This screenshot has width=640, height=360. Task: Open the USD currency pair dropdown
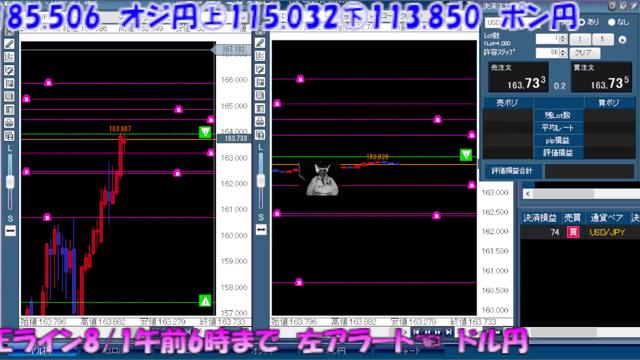pos(494,22)
